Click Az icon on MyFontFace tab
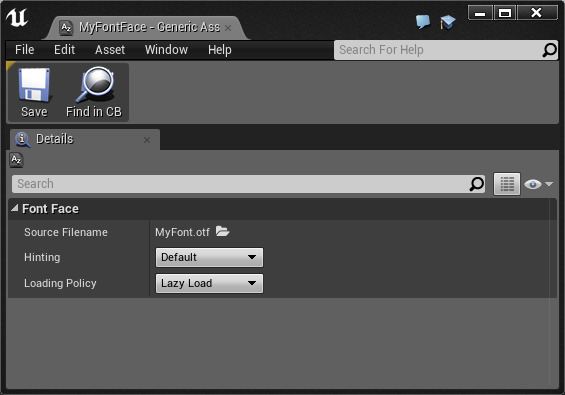The height and width of the screenshot is (395, 565). (66, 27)
